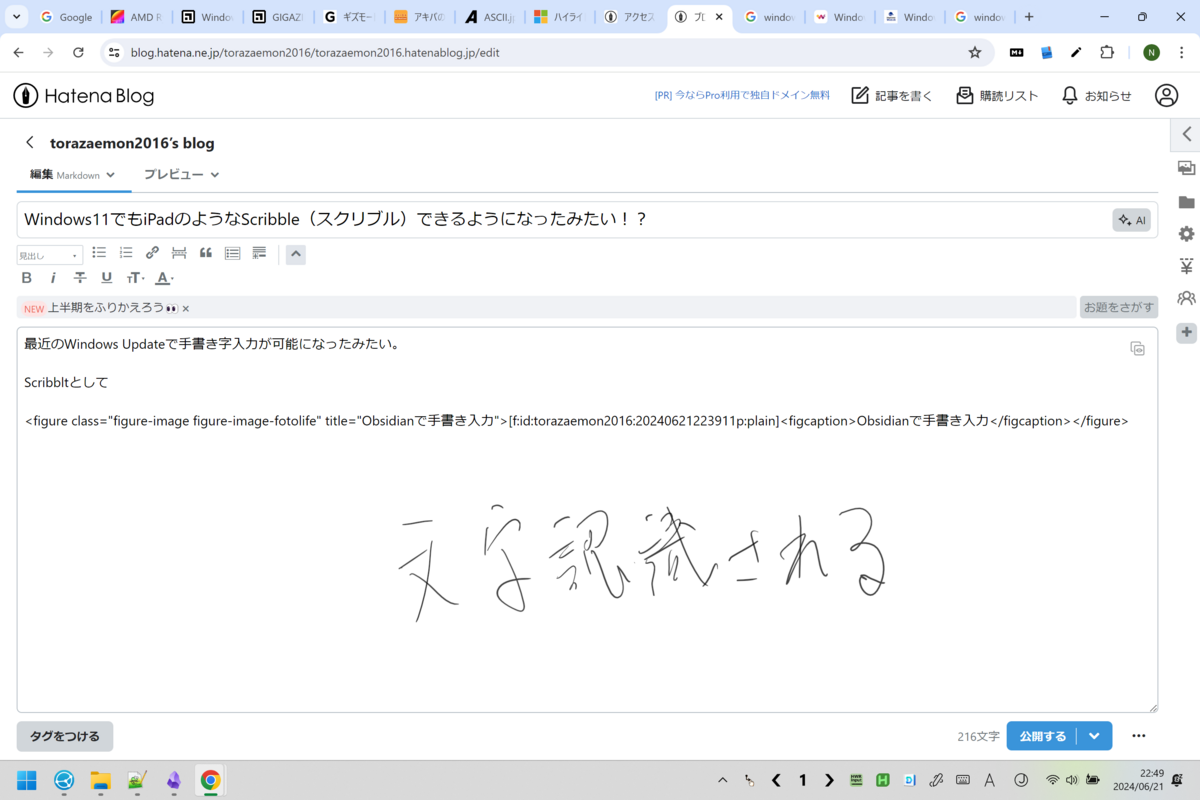
Task: Open a new browser tab with plus
Action: pyautogui.click(x=1029, y=17)
